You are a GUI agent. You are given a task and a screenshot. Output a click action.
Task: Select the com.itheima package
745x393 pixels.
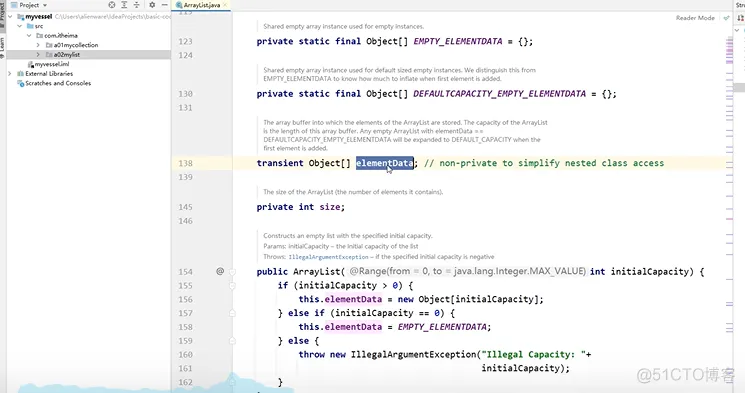[61, 36]
